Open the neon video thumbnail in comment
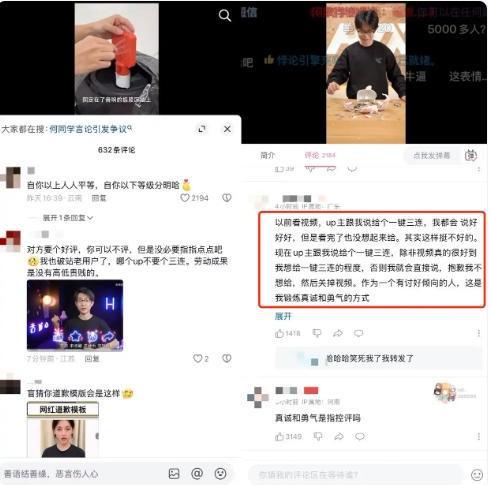 (75, 315)
